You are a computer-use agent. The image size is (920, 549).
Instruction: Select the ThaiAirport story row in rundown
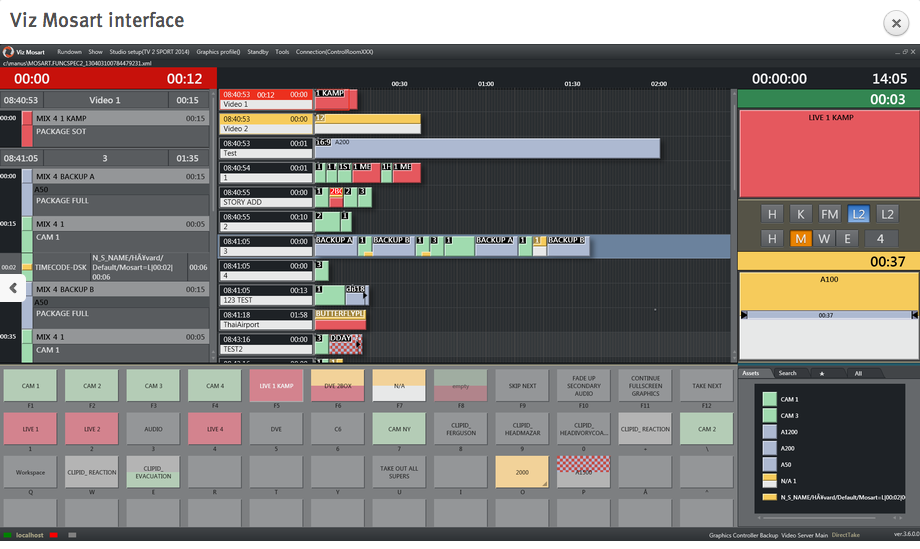266,320
